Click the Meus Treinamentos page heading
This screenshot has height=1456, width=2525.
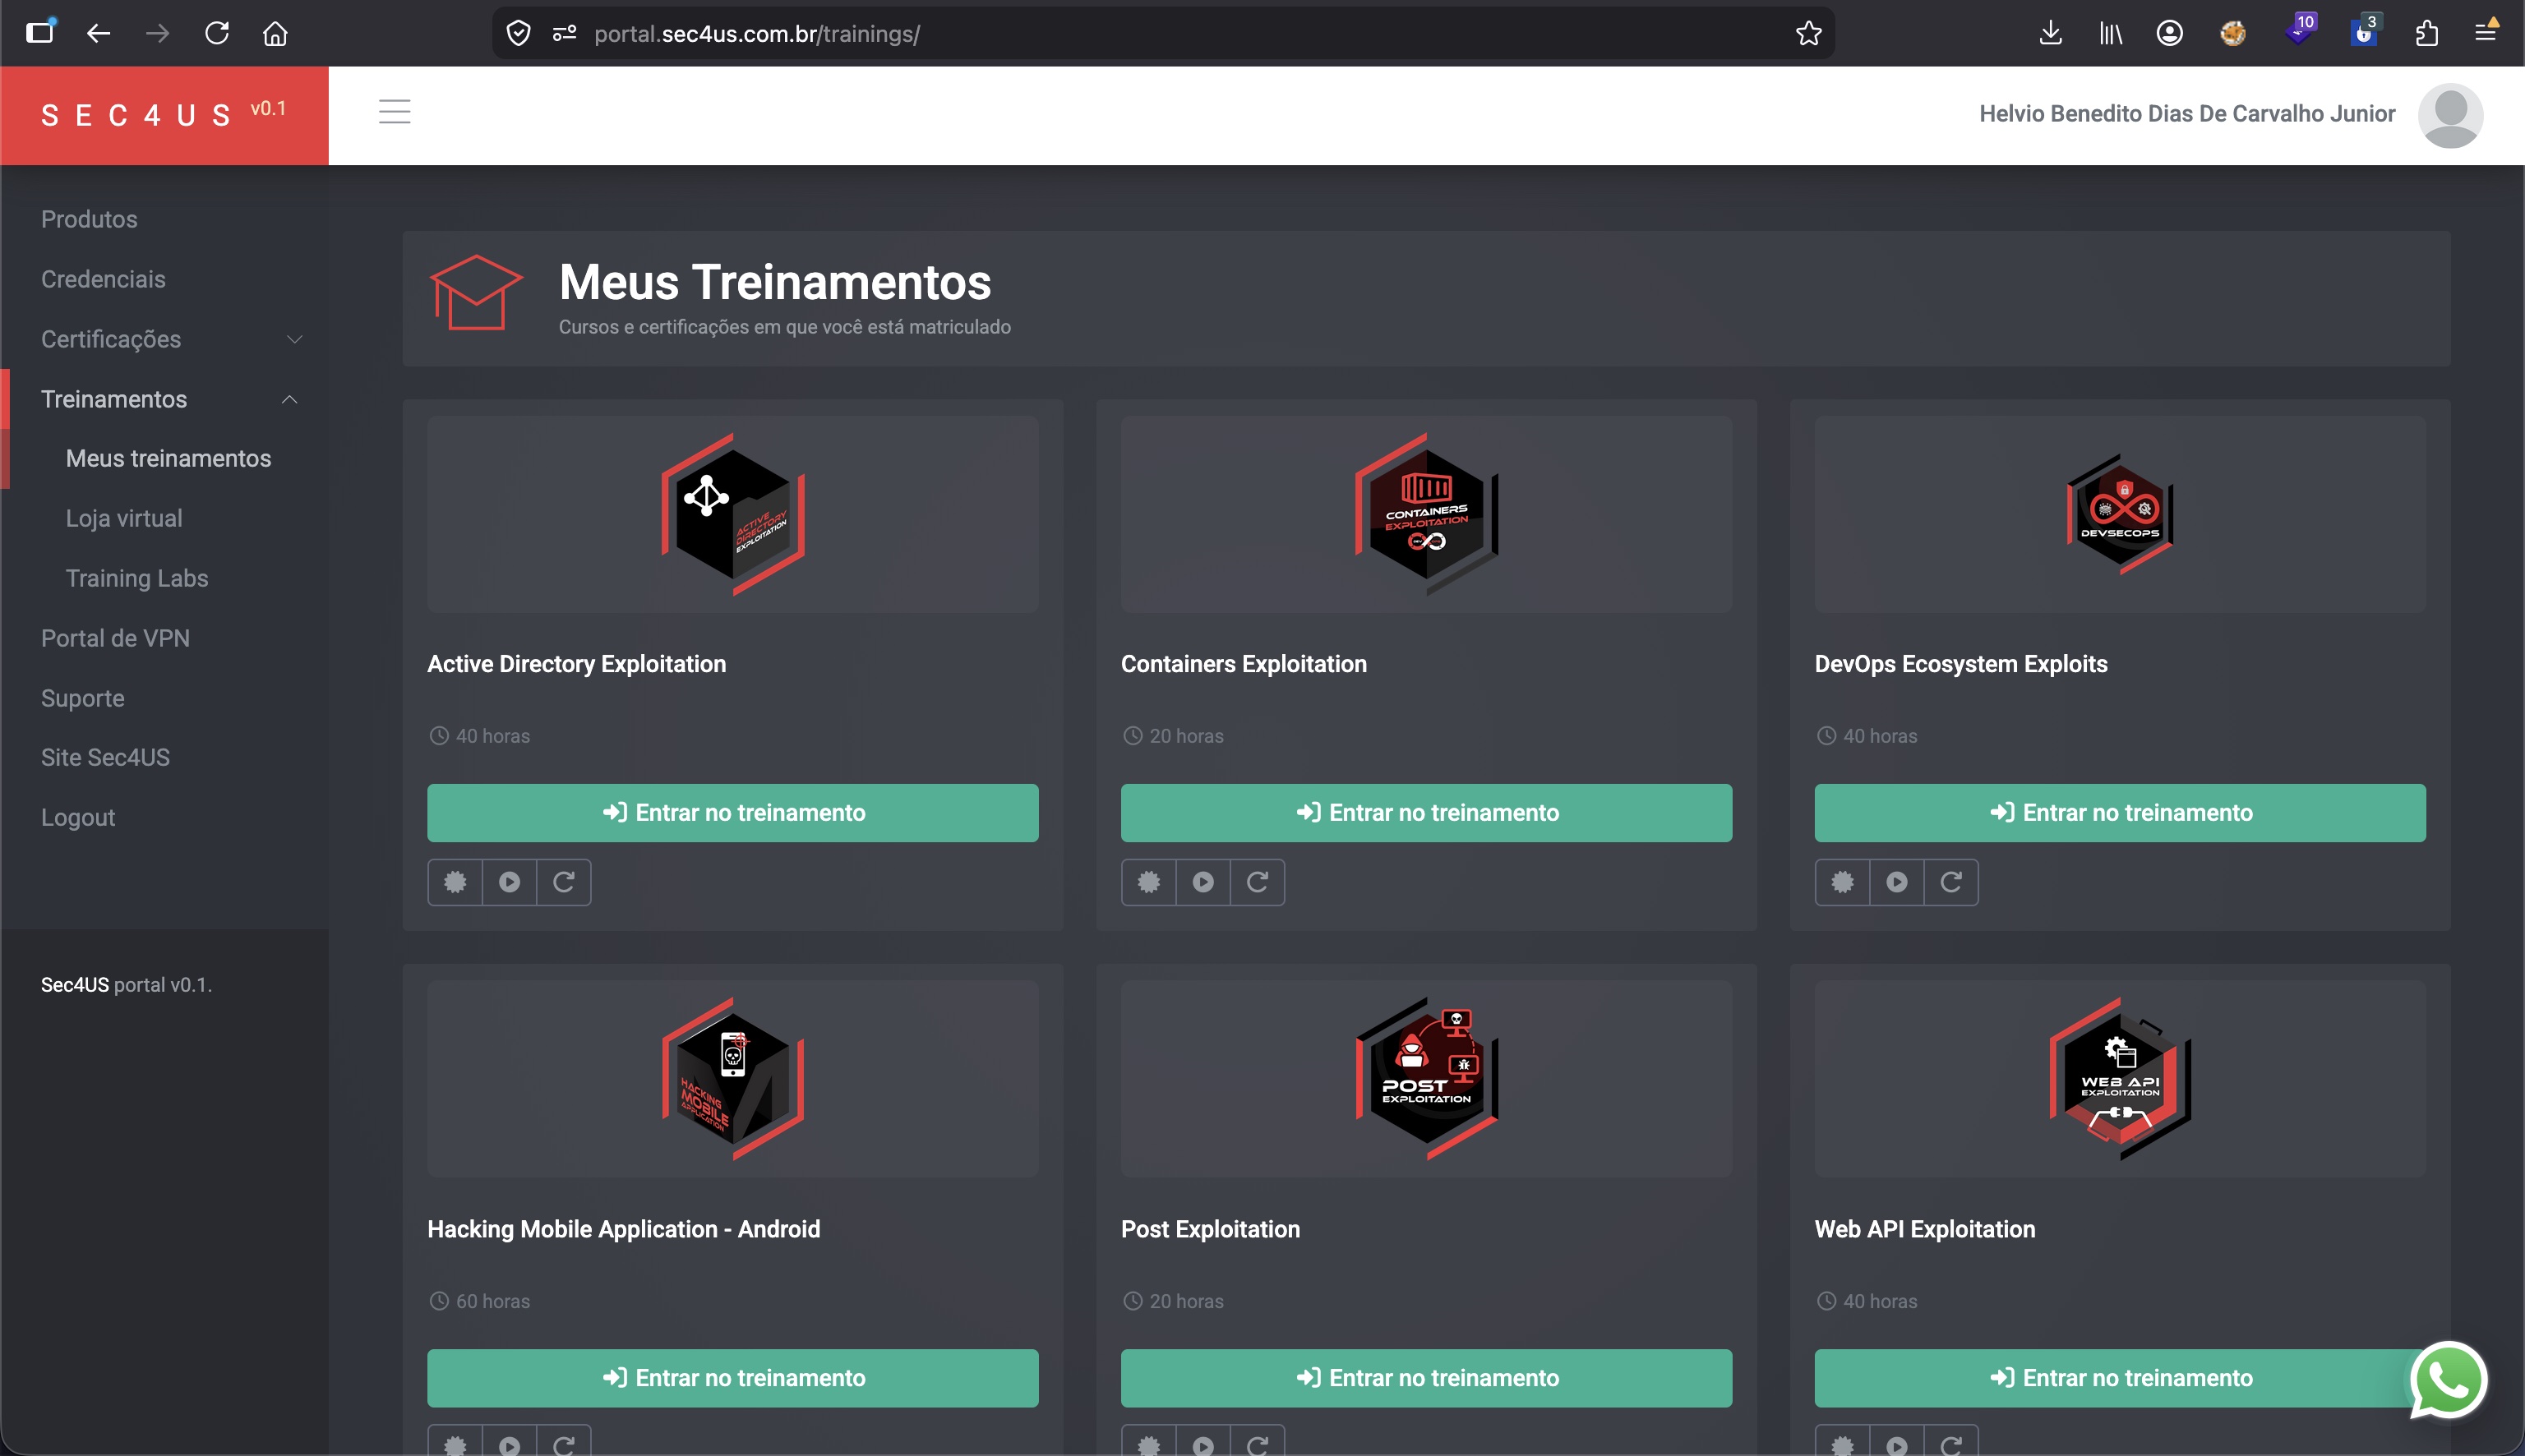tap(775, 282)
